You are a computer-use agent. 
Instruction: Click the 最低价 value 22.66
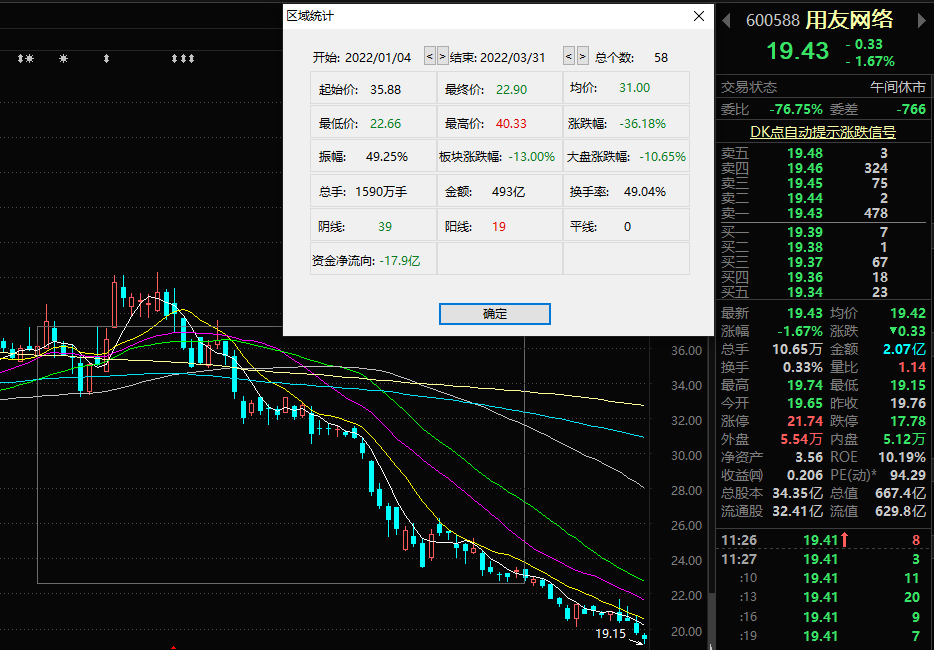click(385, 124)
